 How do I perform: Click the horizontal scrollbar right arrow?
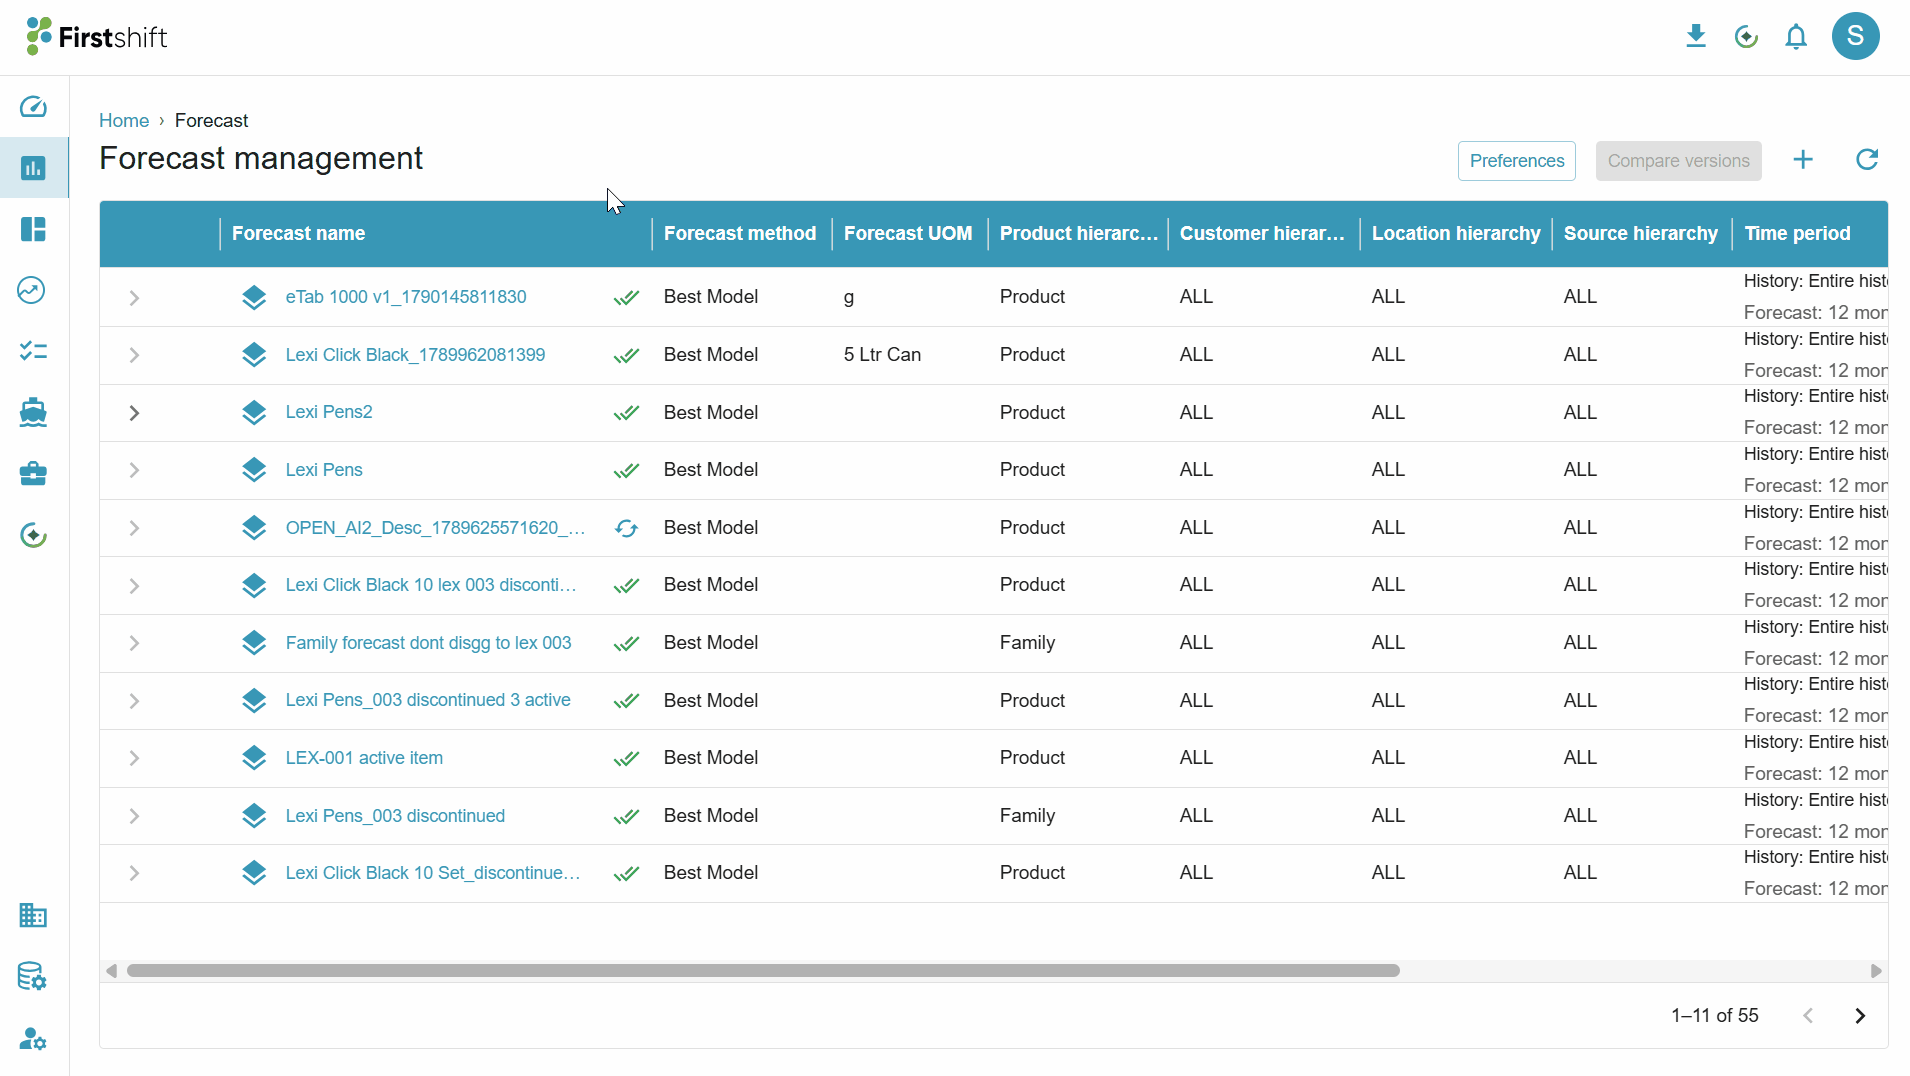[x=1876, y=971]
